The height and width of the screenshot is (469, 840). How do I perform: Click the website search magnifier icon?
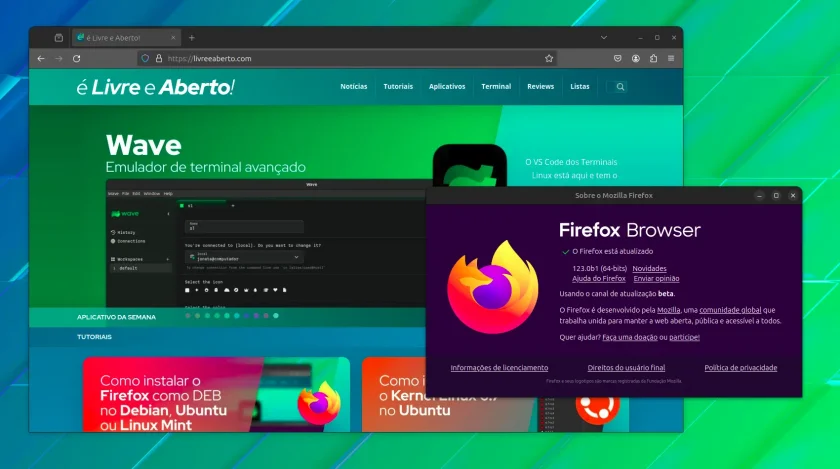(x=620, y=87)
